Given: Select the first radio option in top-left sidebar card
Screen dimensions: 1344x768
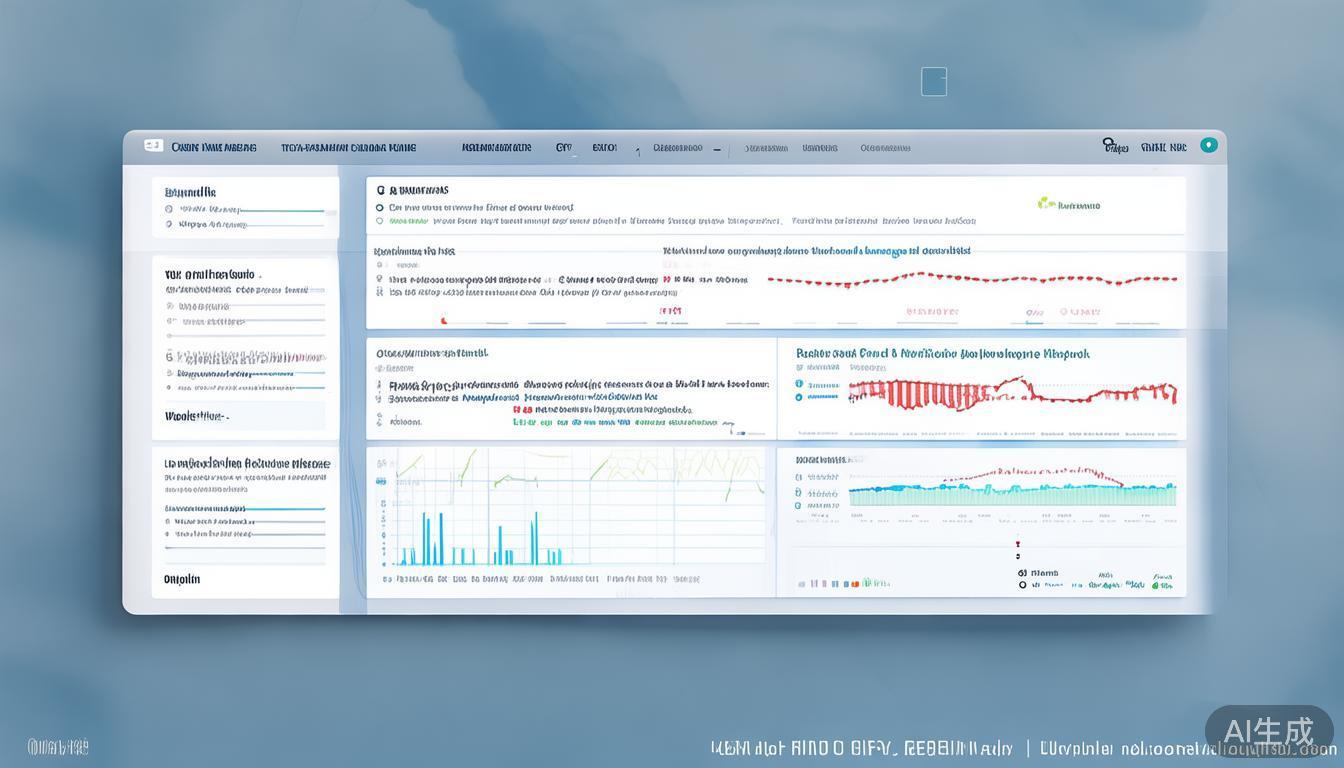Looking at the screenshot, I should pos(168,209).
